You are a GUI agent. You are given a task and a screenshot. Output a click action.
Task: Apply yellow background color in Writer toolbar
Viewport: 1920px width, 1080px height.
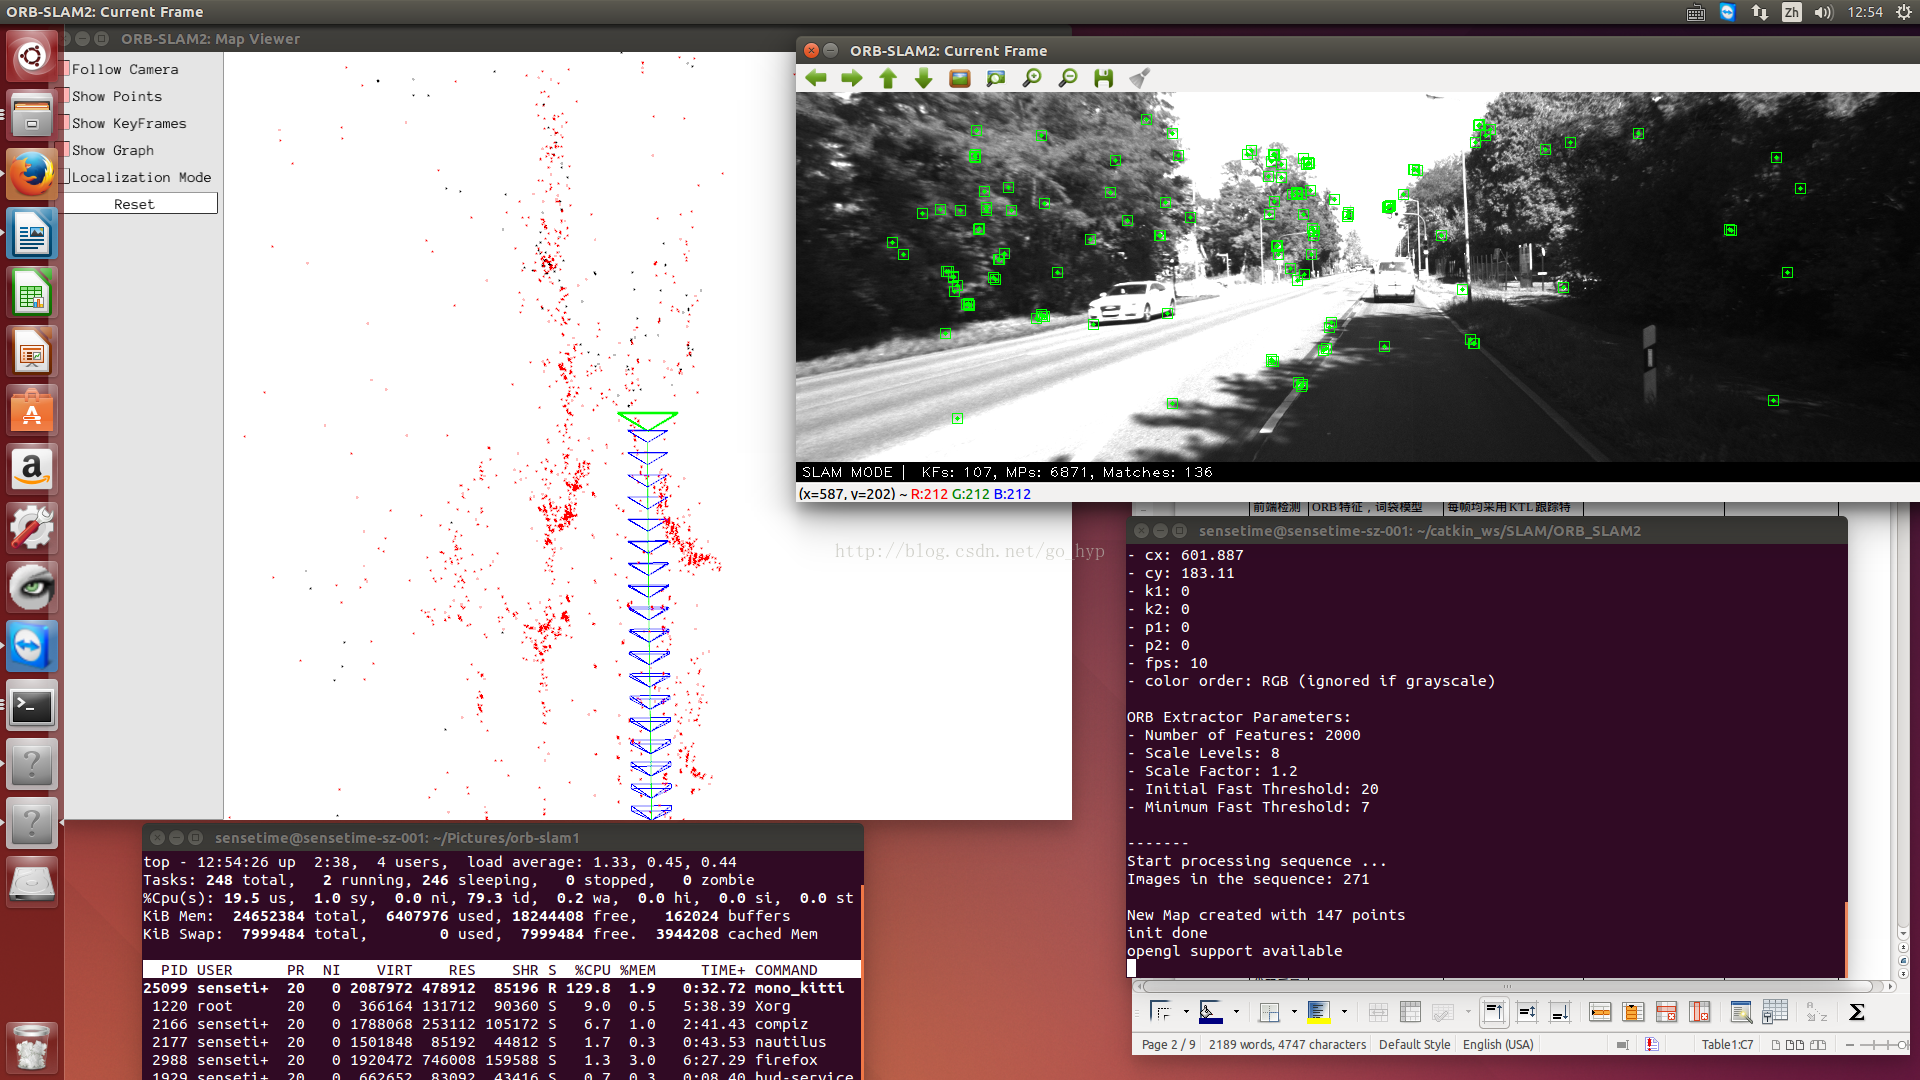(x=1319, y=1012)
